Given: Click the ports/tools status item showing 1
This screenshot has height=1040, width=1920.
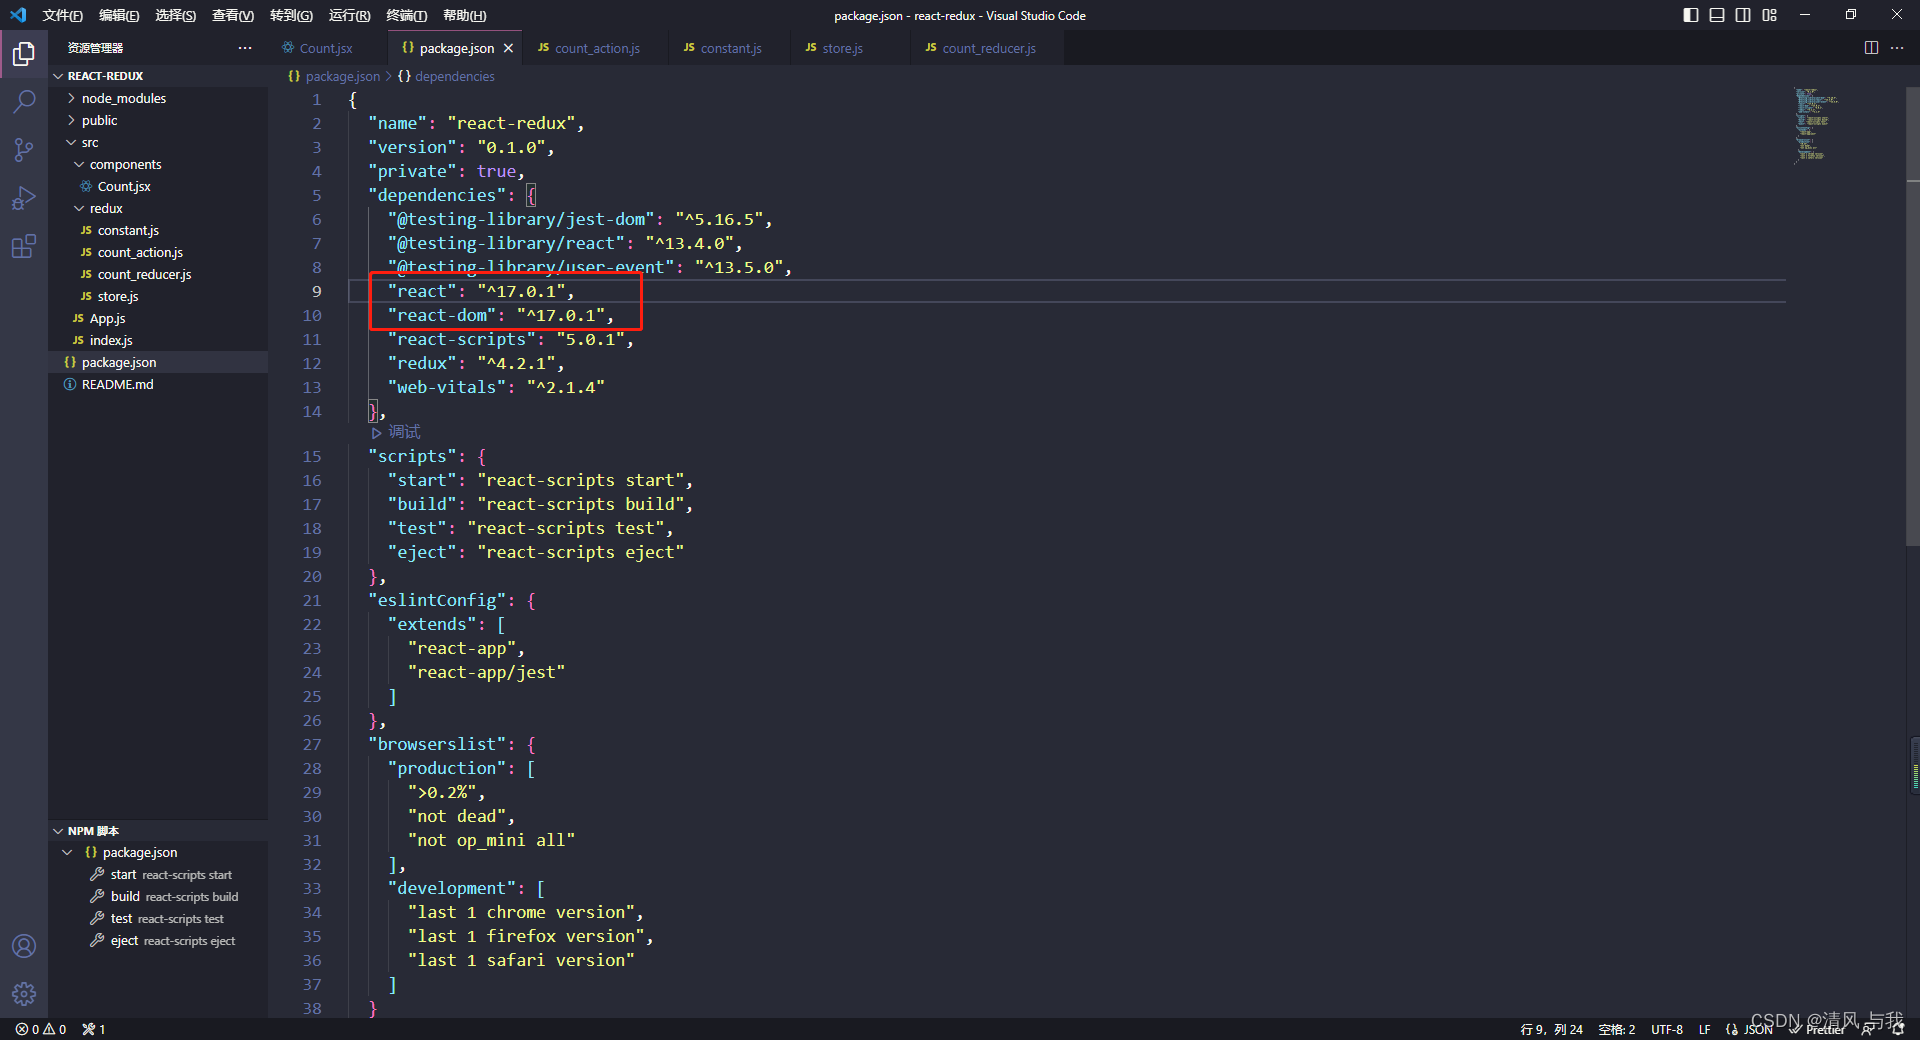Looking at the screenshot, I should (94, 1029).
